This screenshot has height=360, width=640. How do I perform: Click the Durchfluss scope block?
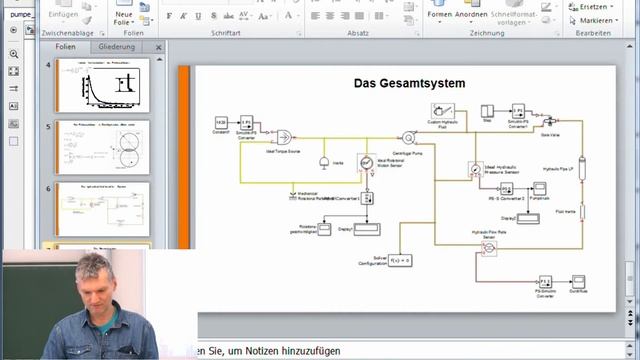coord(578,282)
